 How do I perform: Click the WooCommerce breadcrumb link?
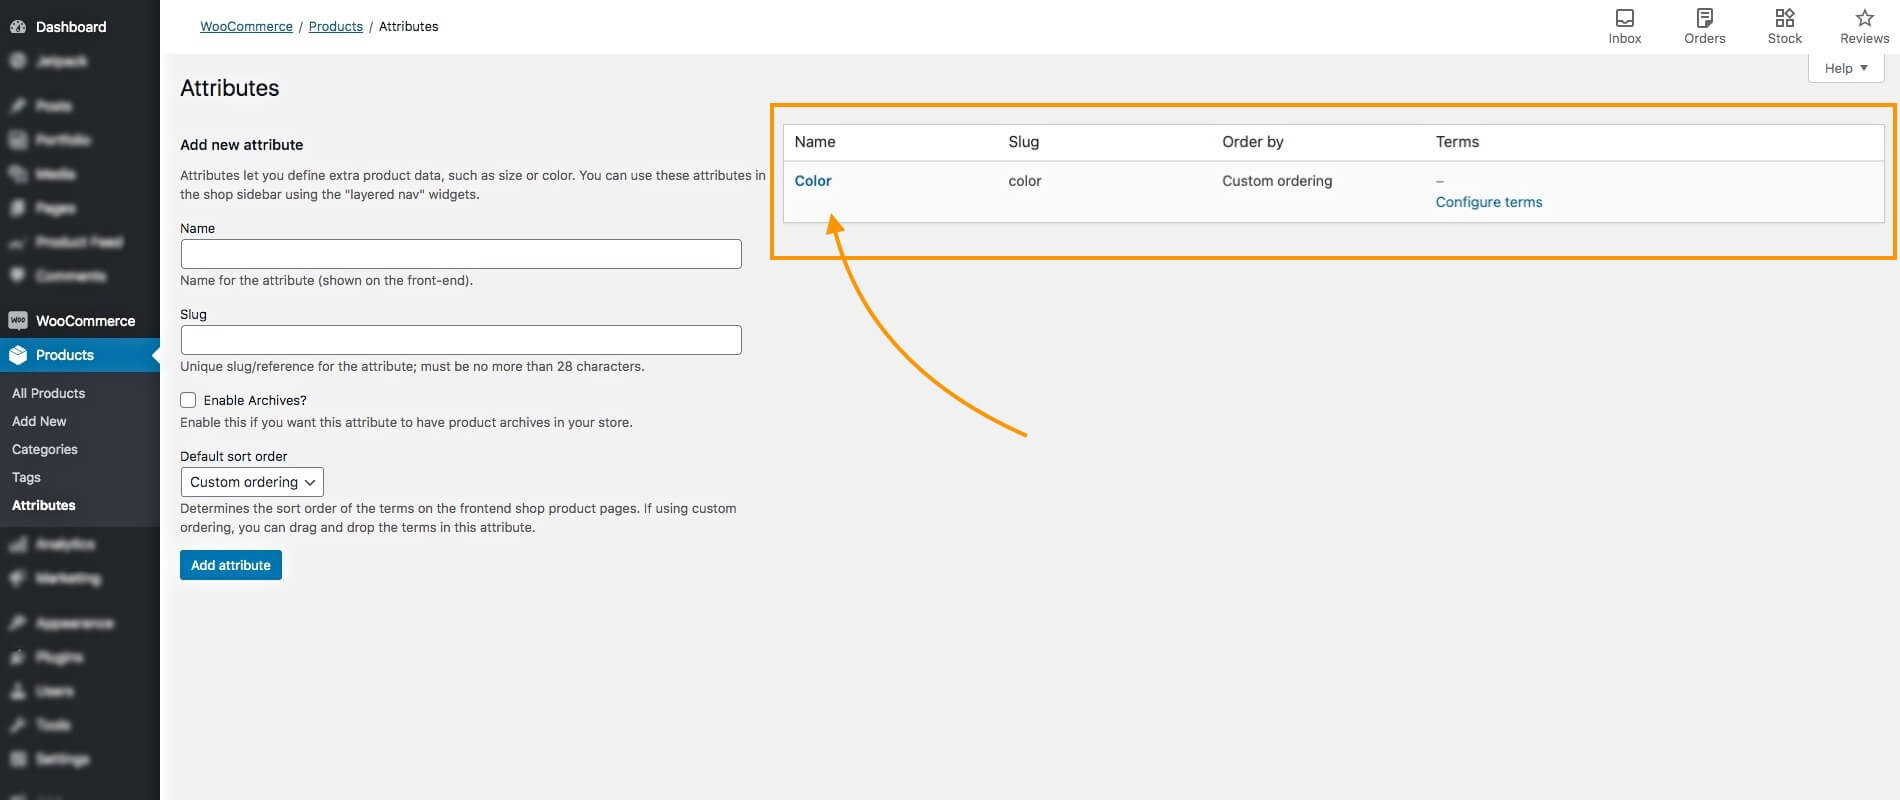246,27
